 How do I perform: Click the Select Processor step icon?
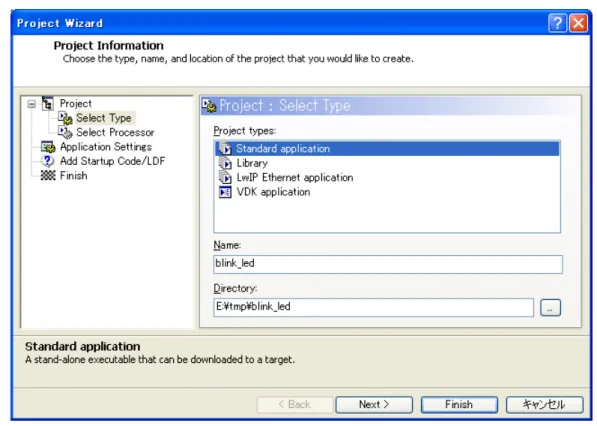click(65, 132)
